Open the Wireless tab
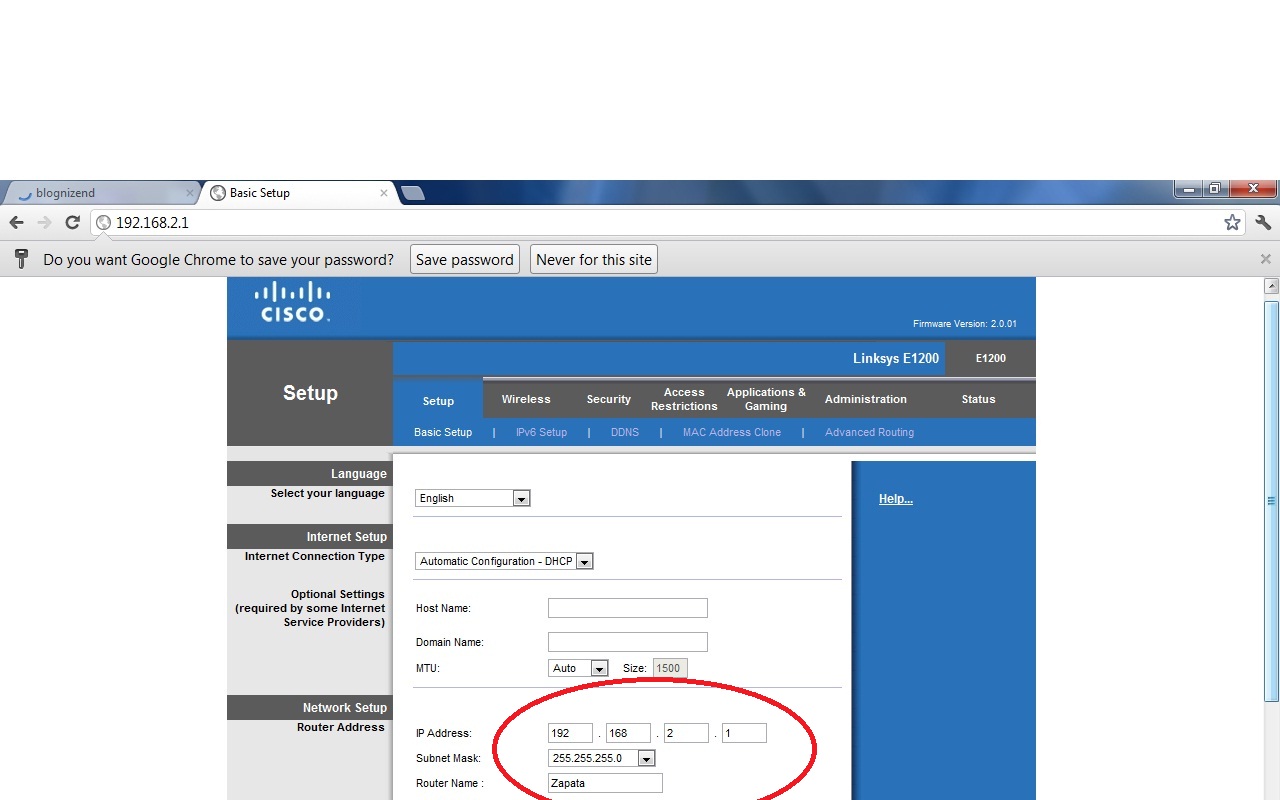 [526, 399]
